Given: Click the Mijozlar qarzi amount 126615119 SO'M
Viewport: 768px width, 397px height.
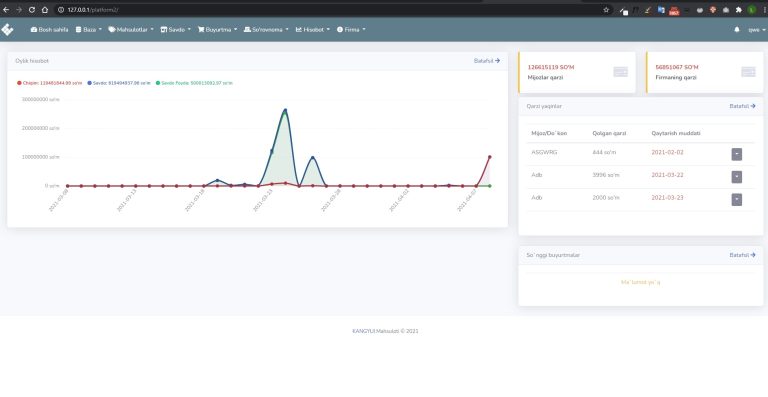Looking at the screenshot, I should (x=551, y=67).
